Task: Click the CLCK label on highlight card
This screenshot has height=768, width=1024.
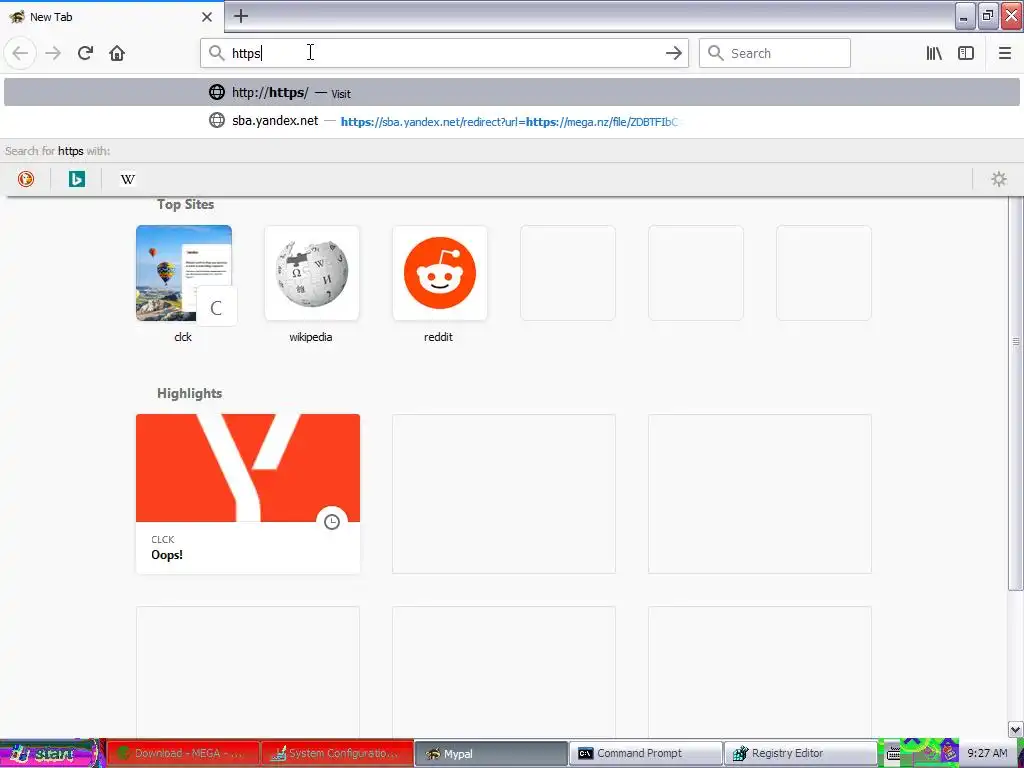Action: [x=163, y=539]
